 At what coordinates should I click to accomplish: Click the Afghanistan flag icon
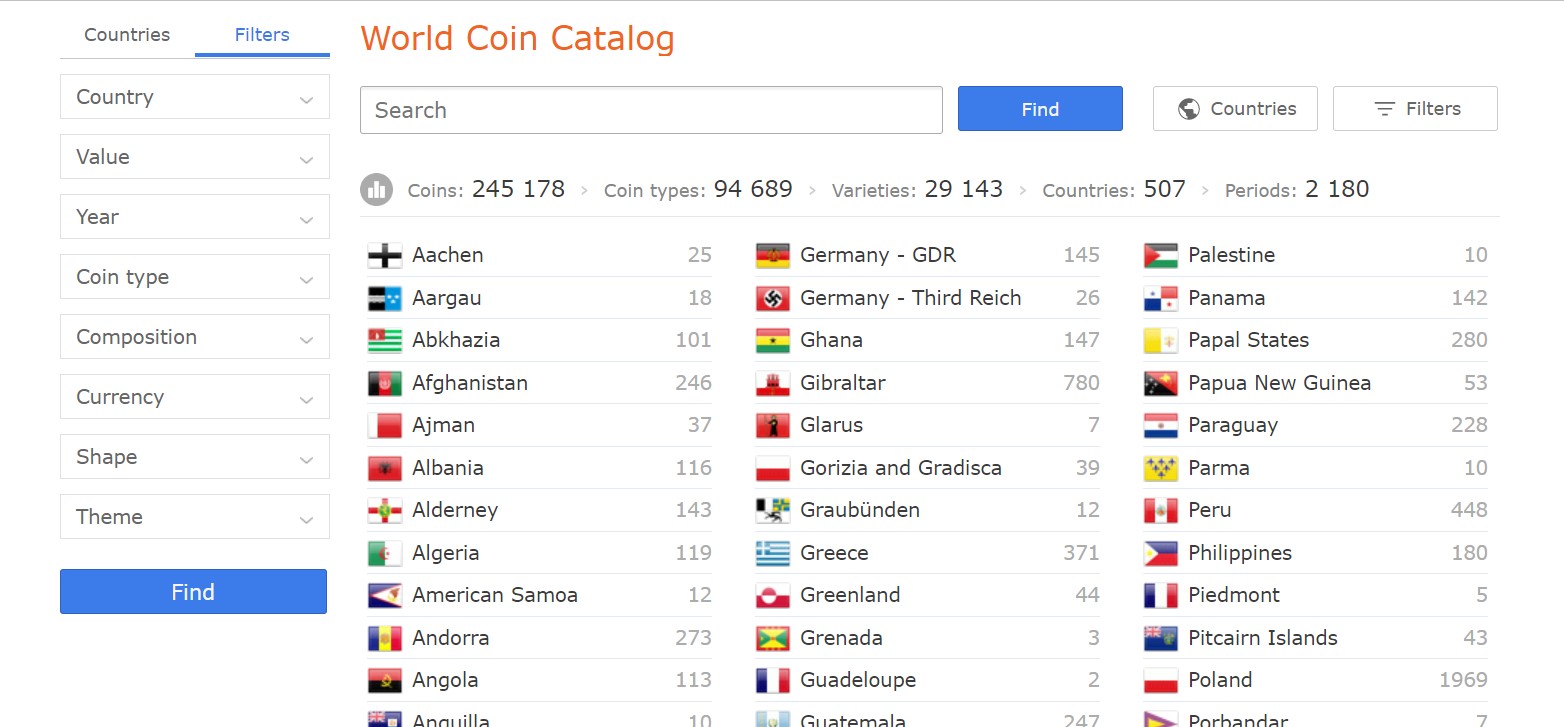(385, 383)
